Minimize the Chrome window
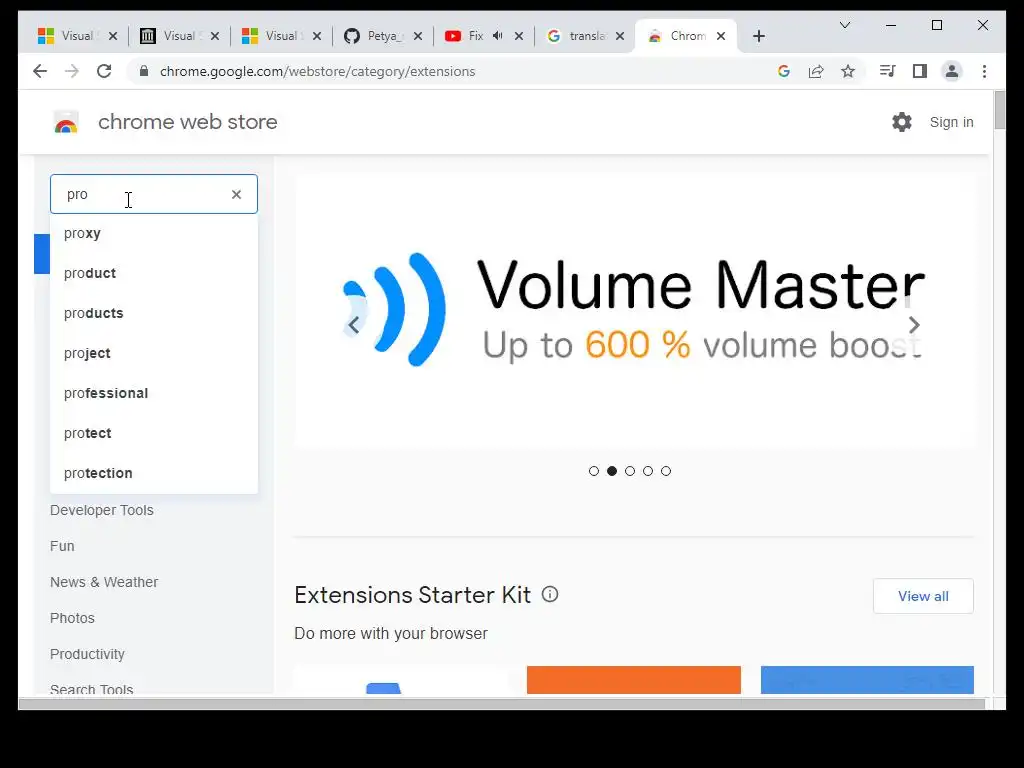 pyautogui.click(x=891, y=25)
